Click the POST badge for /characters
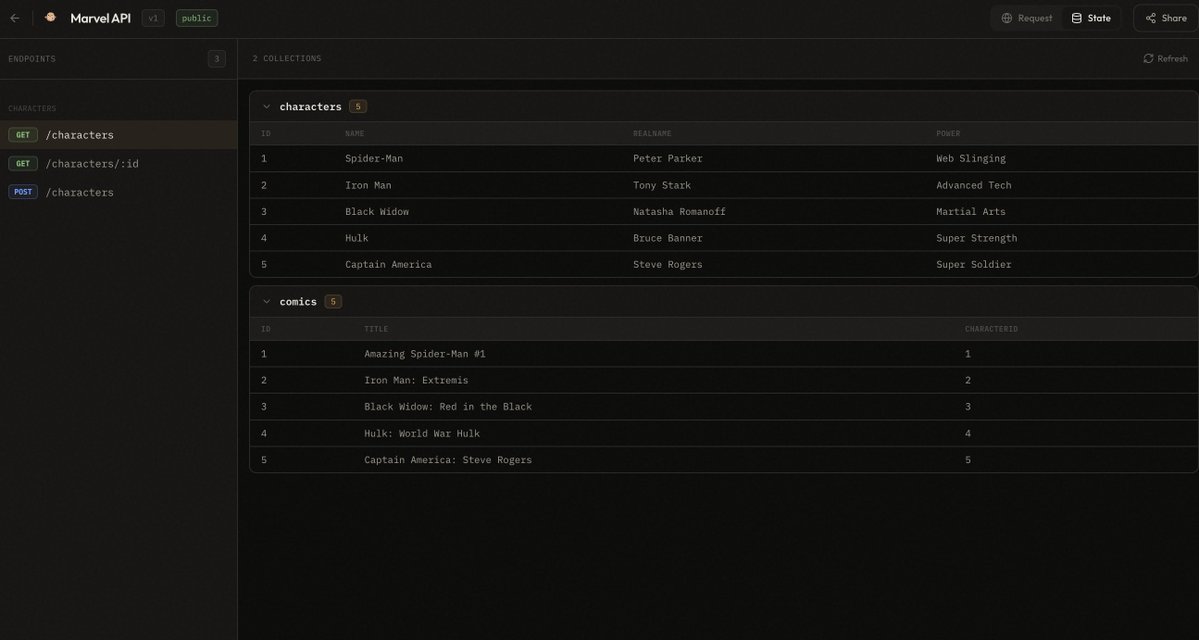 23,192
